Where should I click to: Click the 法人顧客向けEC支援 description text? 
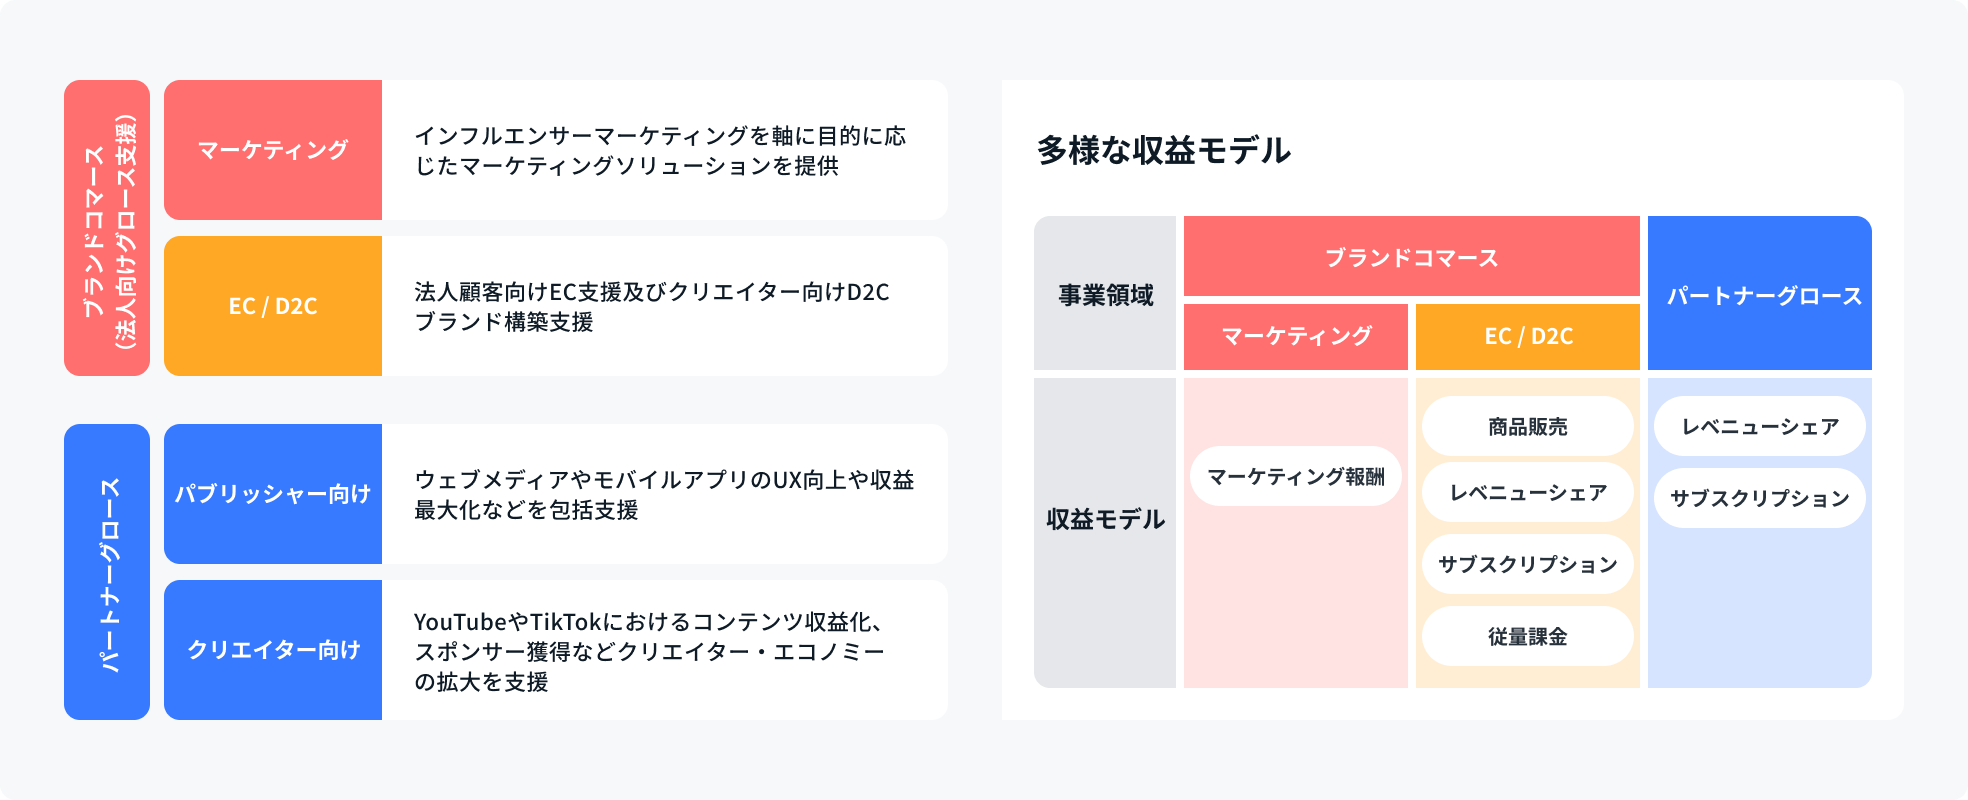click(652, 306)
